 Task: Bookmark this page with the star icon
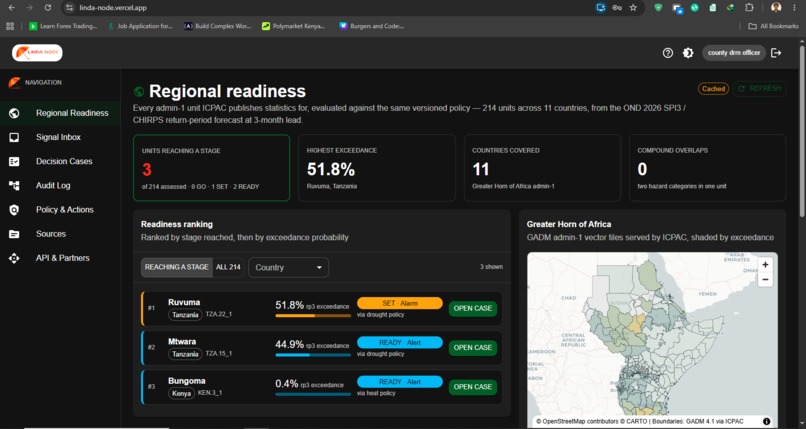pos(633,8)
